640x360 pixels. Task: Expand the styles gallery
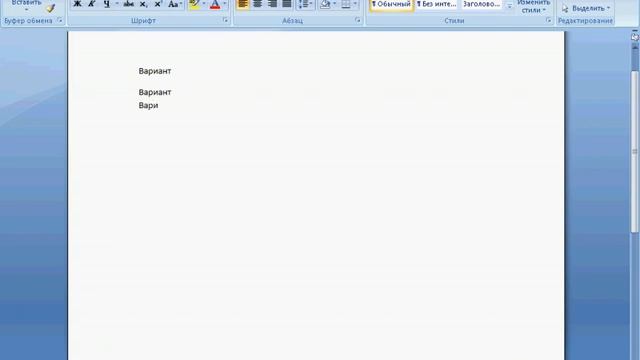[509, 6]
